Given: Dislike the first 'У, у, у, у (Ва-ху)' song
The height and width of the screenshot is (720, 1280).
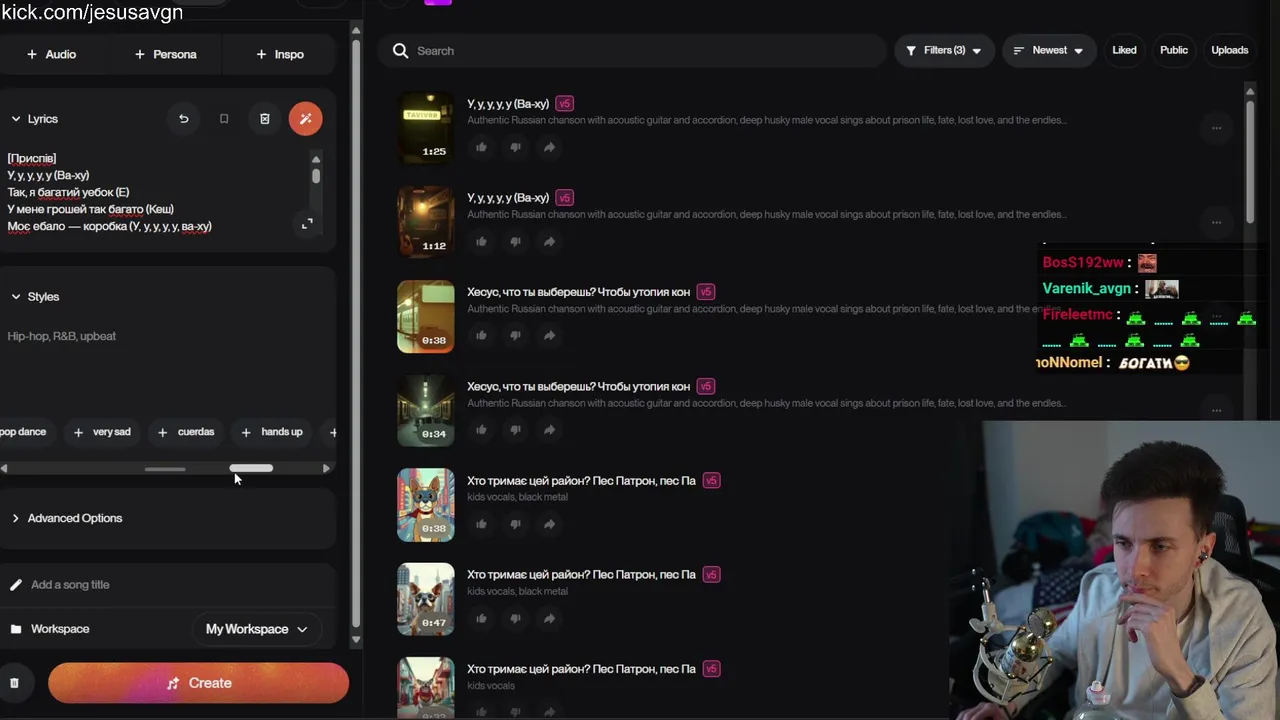Looking at the screenshot, I should pos(515,147).
